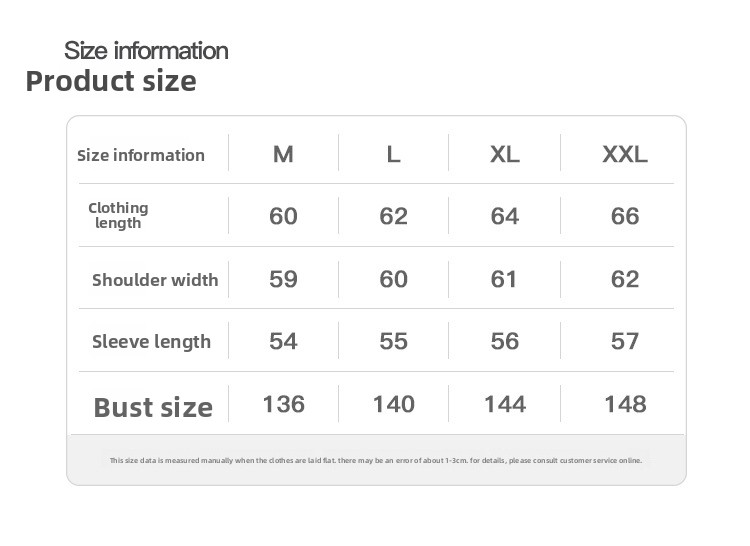Screen dimensions: 750x546
Task: Click the clothing length value 60
Action: pyautogui.click(x=283, y=216)
